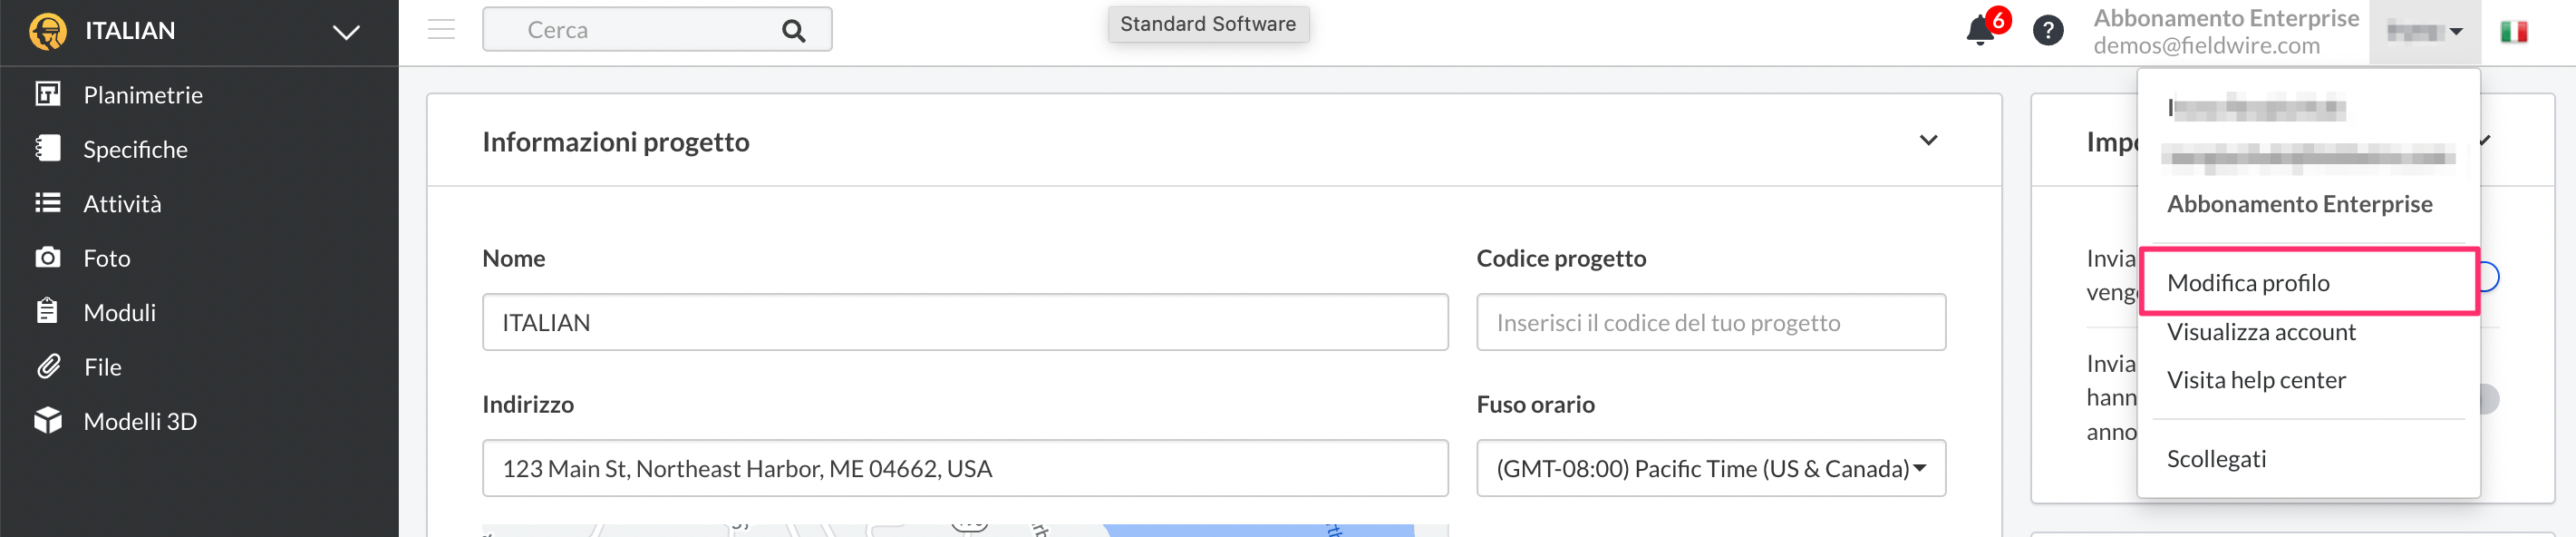Open the help question mark icon
The height and width of the screenshot is (537, 2576).
2047,31
